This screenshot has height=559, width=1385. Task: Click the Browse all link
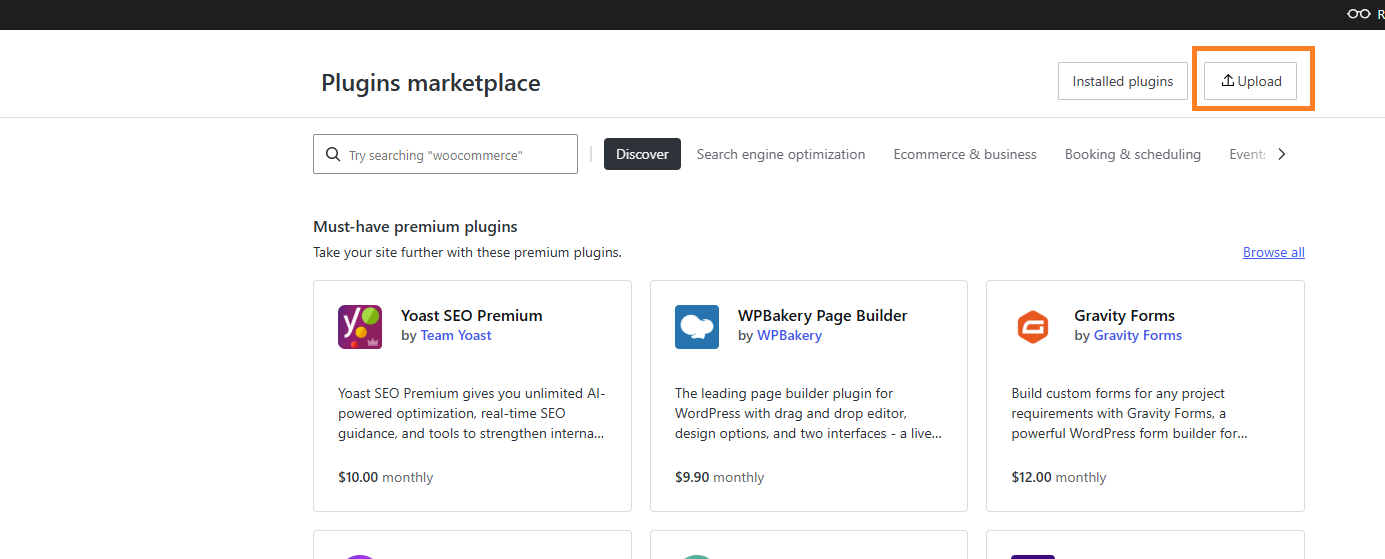point(1274,252)
